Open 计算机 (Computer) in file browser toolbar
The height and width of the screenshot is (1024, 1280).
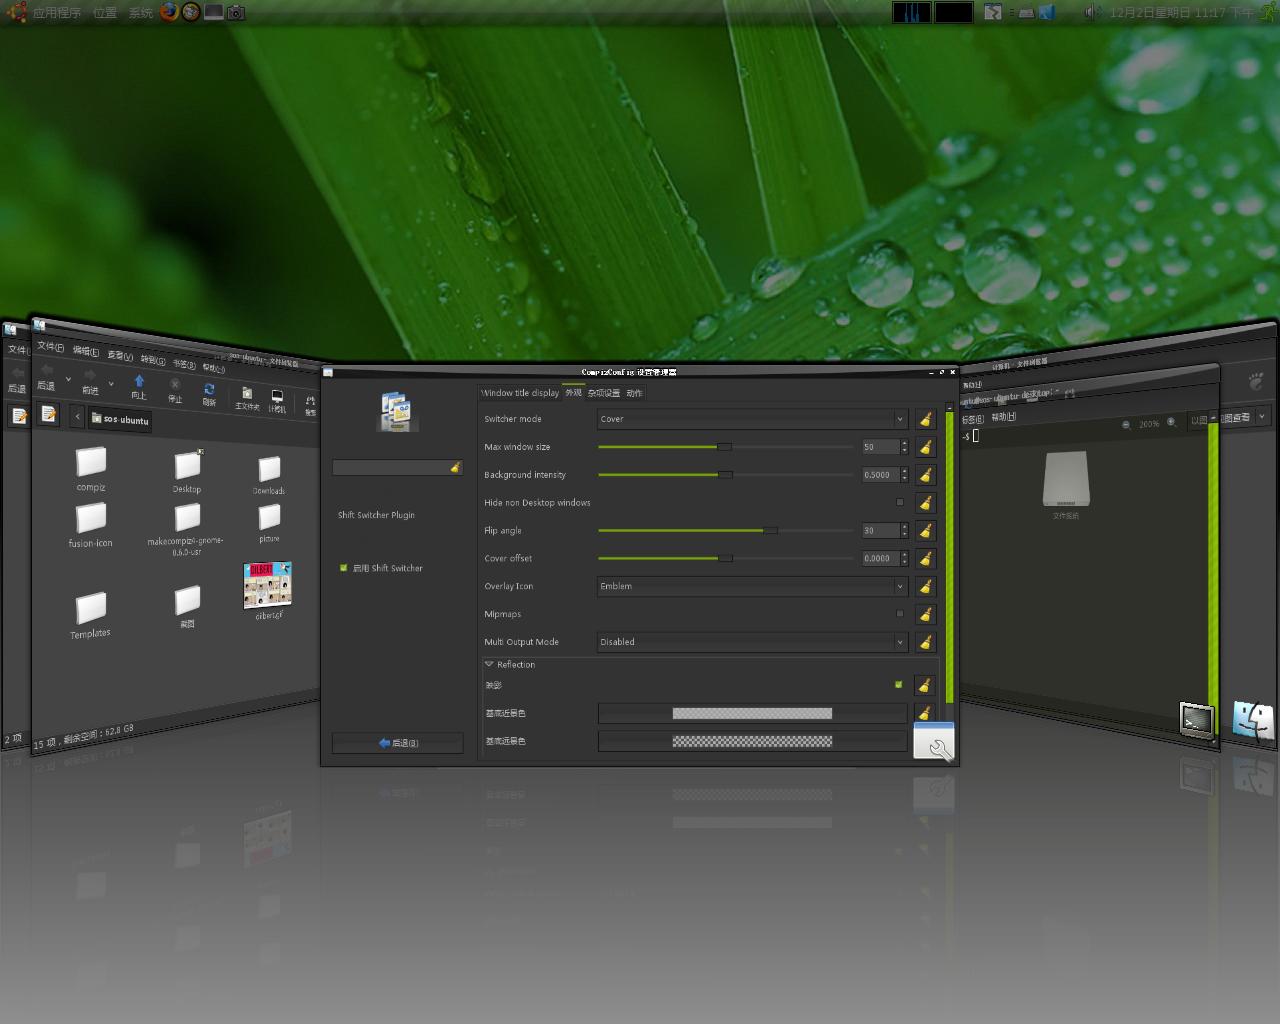pyautogui.click(x=277, y=401)
